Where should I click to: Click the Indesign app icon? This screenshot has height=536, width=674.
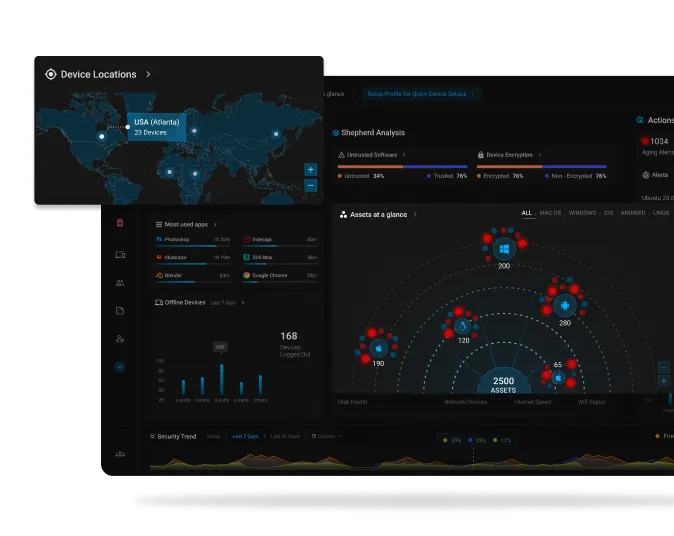[246, 239]
